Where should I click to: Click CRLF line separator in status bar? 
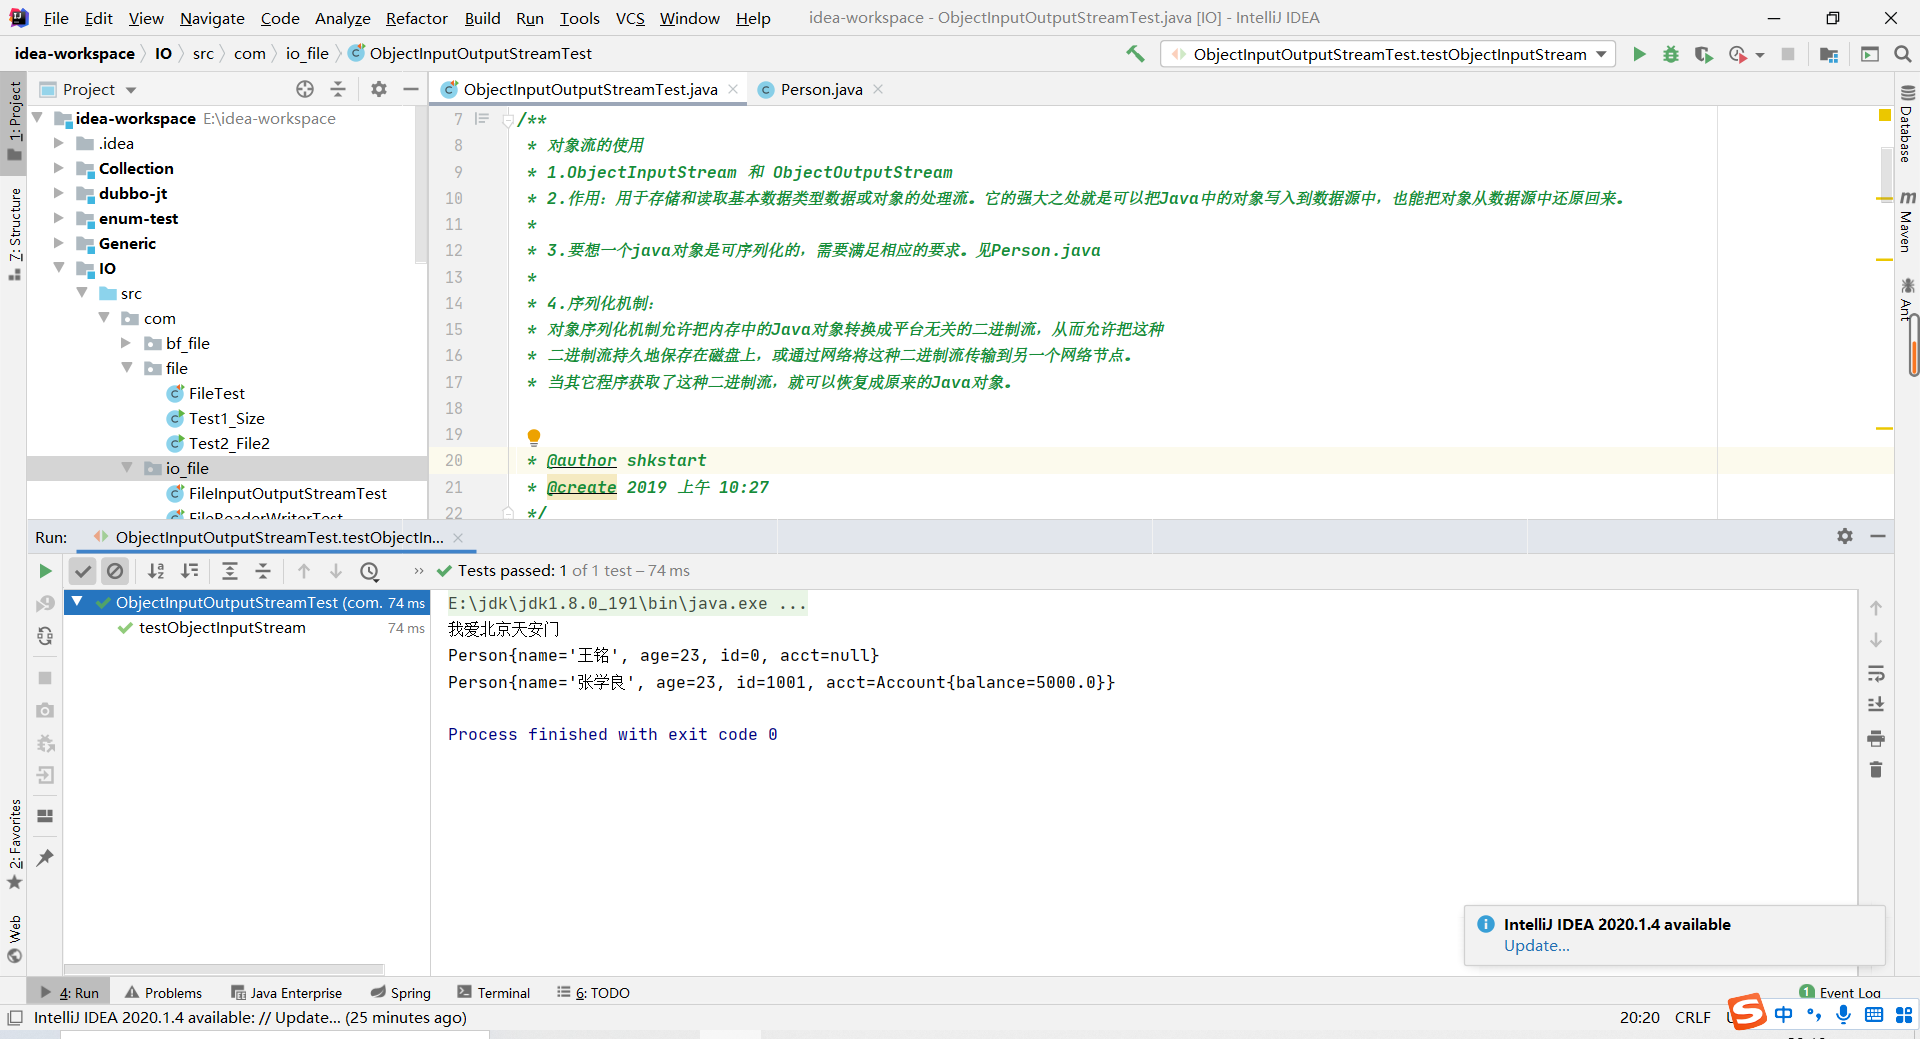coord(1692,1017)
